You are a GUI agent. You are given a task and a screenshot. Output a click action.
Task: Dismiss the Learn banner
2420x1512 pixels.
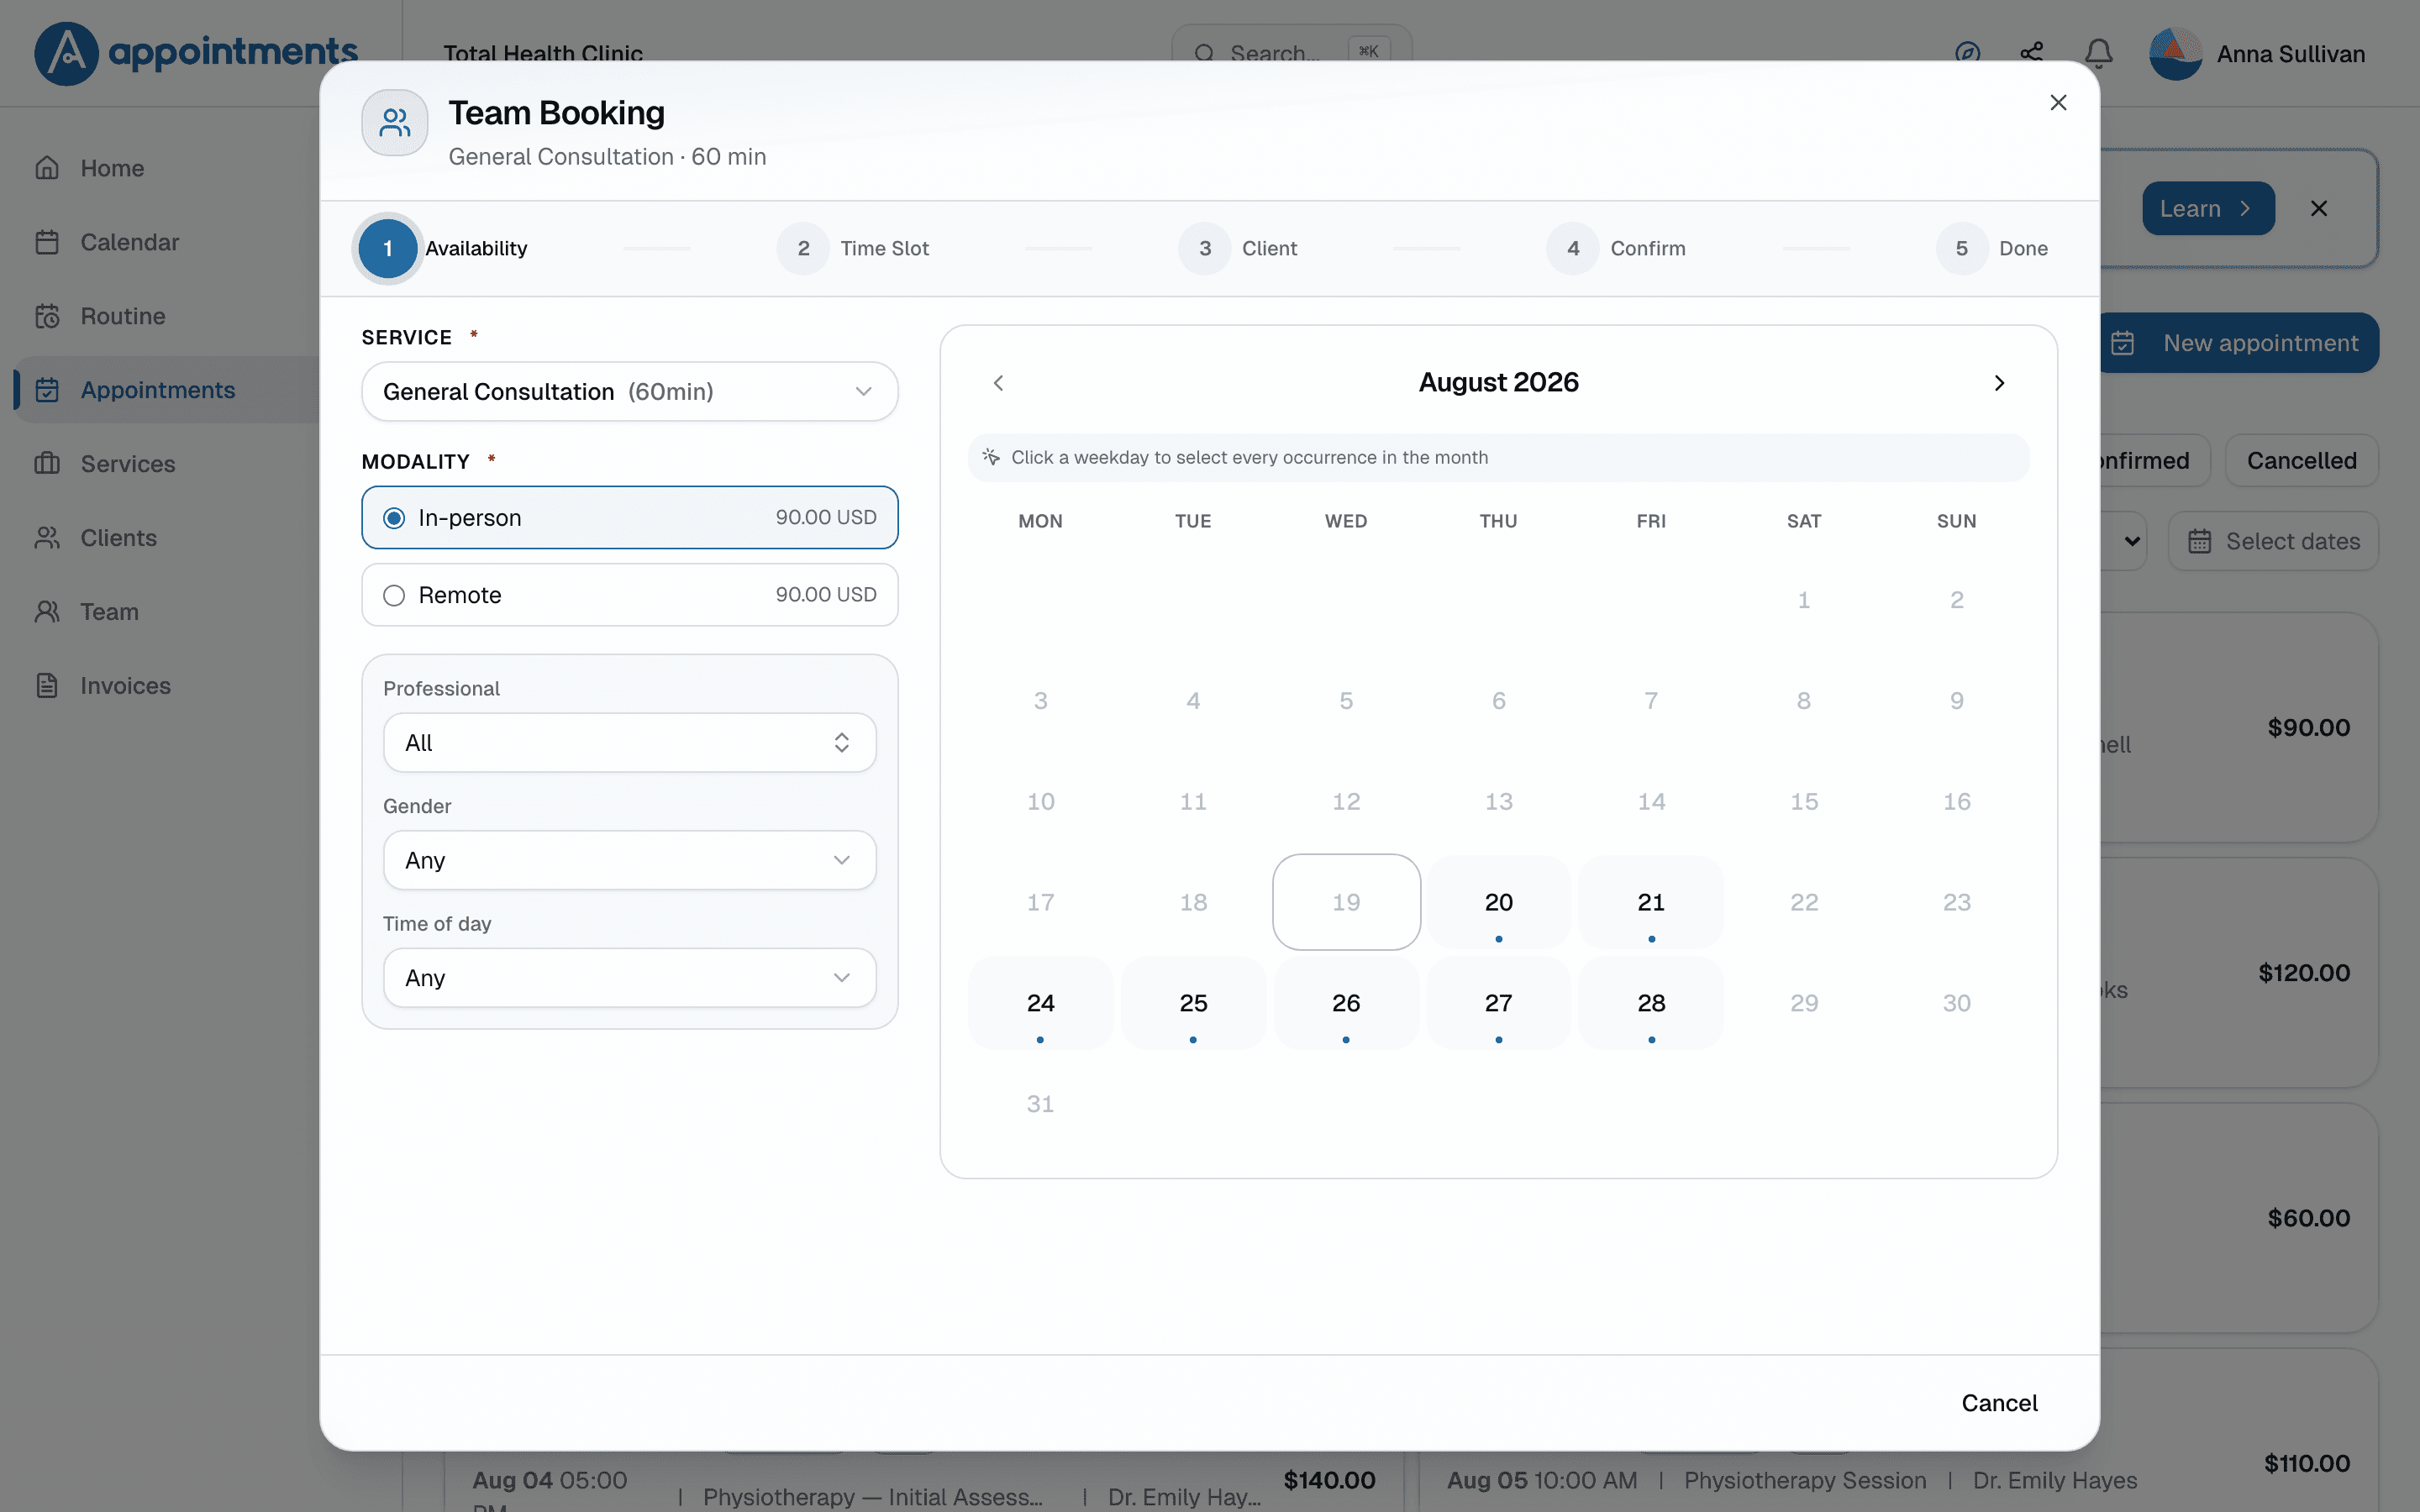(2319, 208)
